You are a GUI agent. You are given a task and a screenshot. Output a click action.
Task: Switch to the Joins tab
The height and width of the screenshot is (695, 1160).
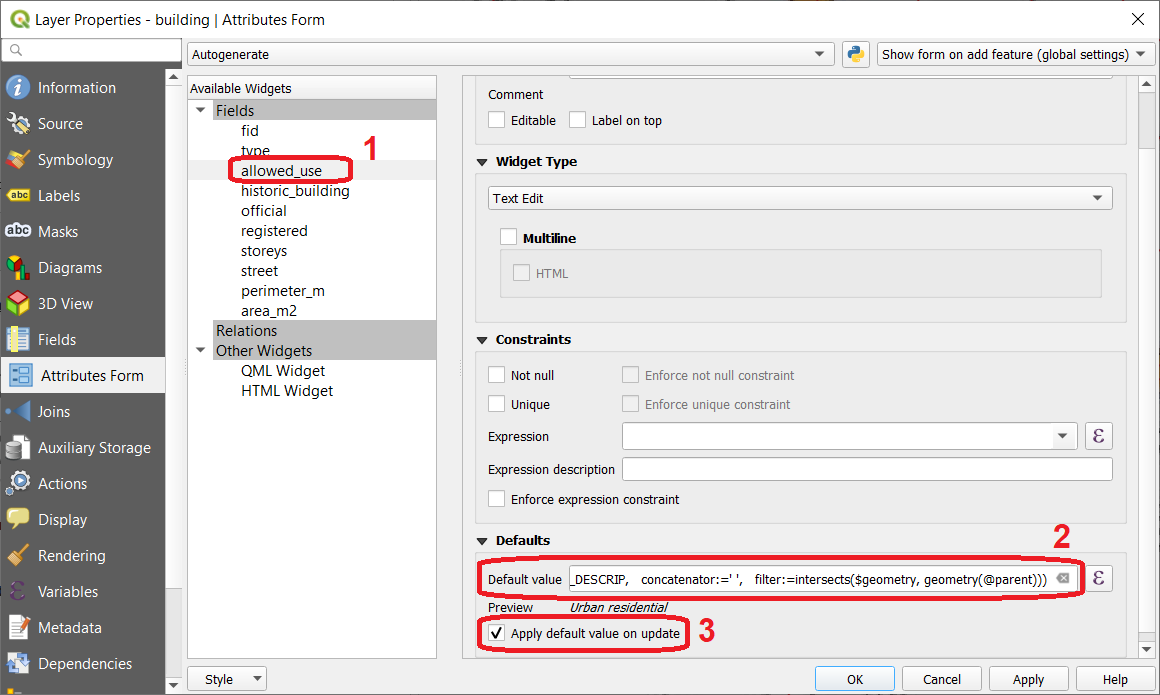(x=83, y=412)
